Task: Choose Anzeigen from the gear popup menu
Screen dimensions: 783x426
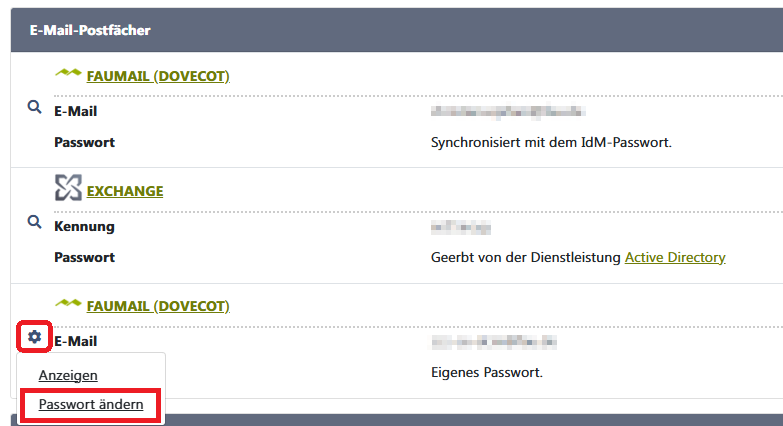Action: pos(68,375)
